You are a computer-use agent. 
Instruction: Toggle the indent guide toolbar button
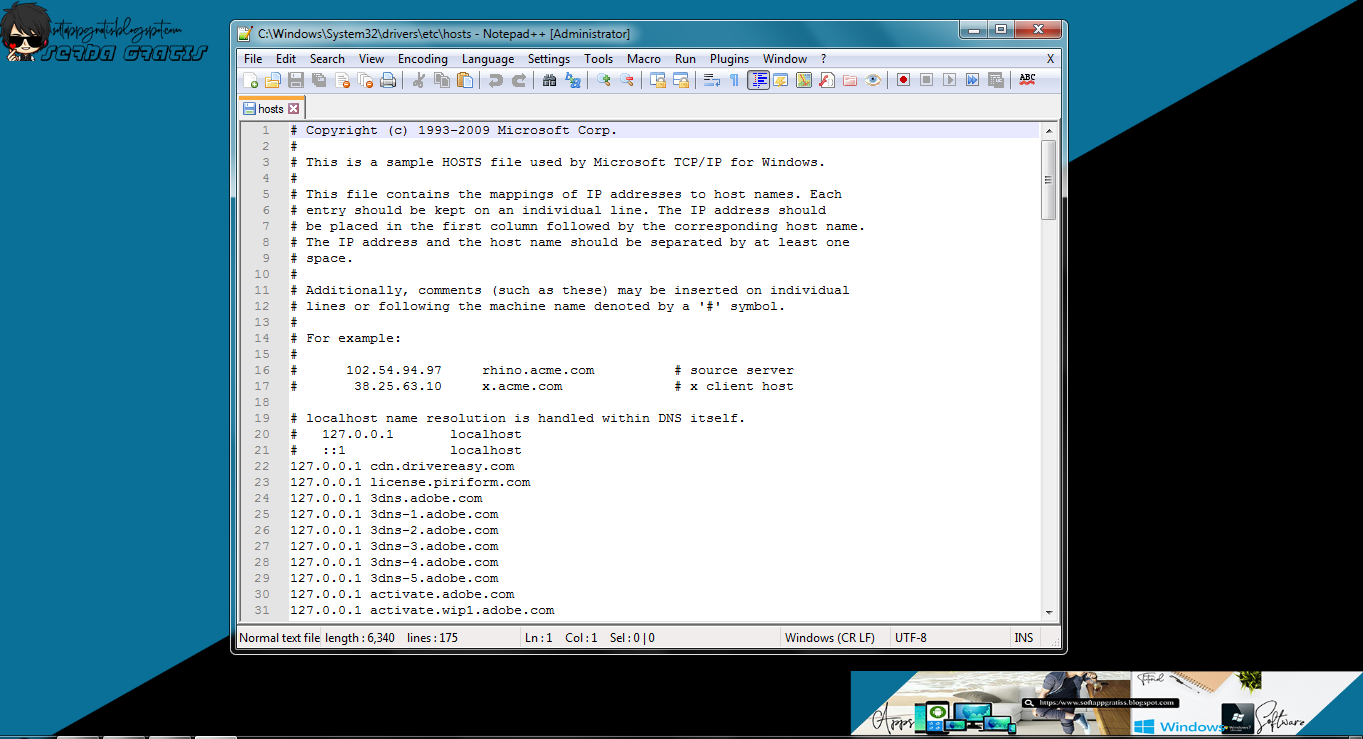click(759, 80)
